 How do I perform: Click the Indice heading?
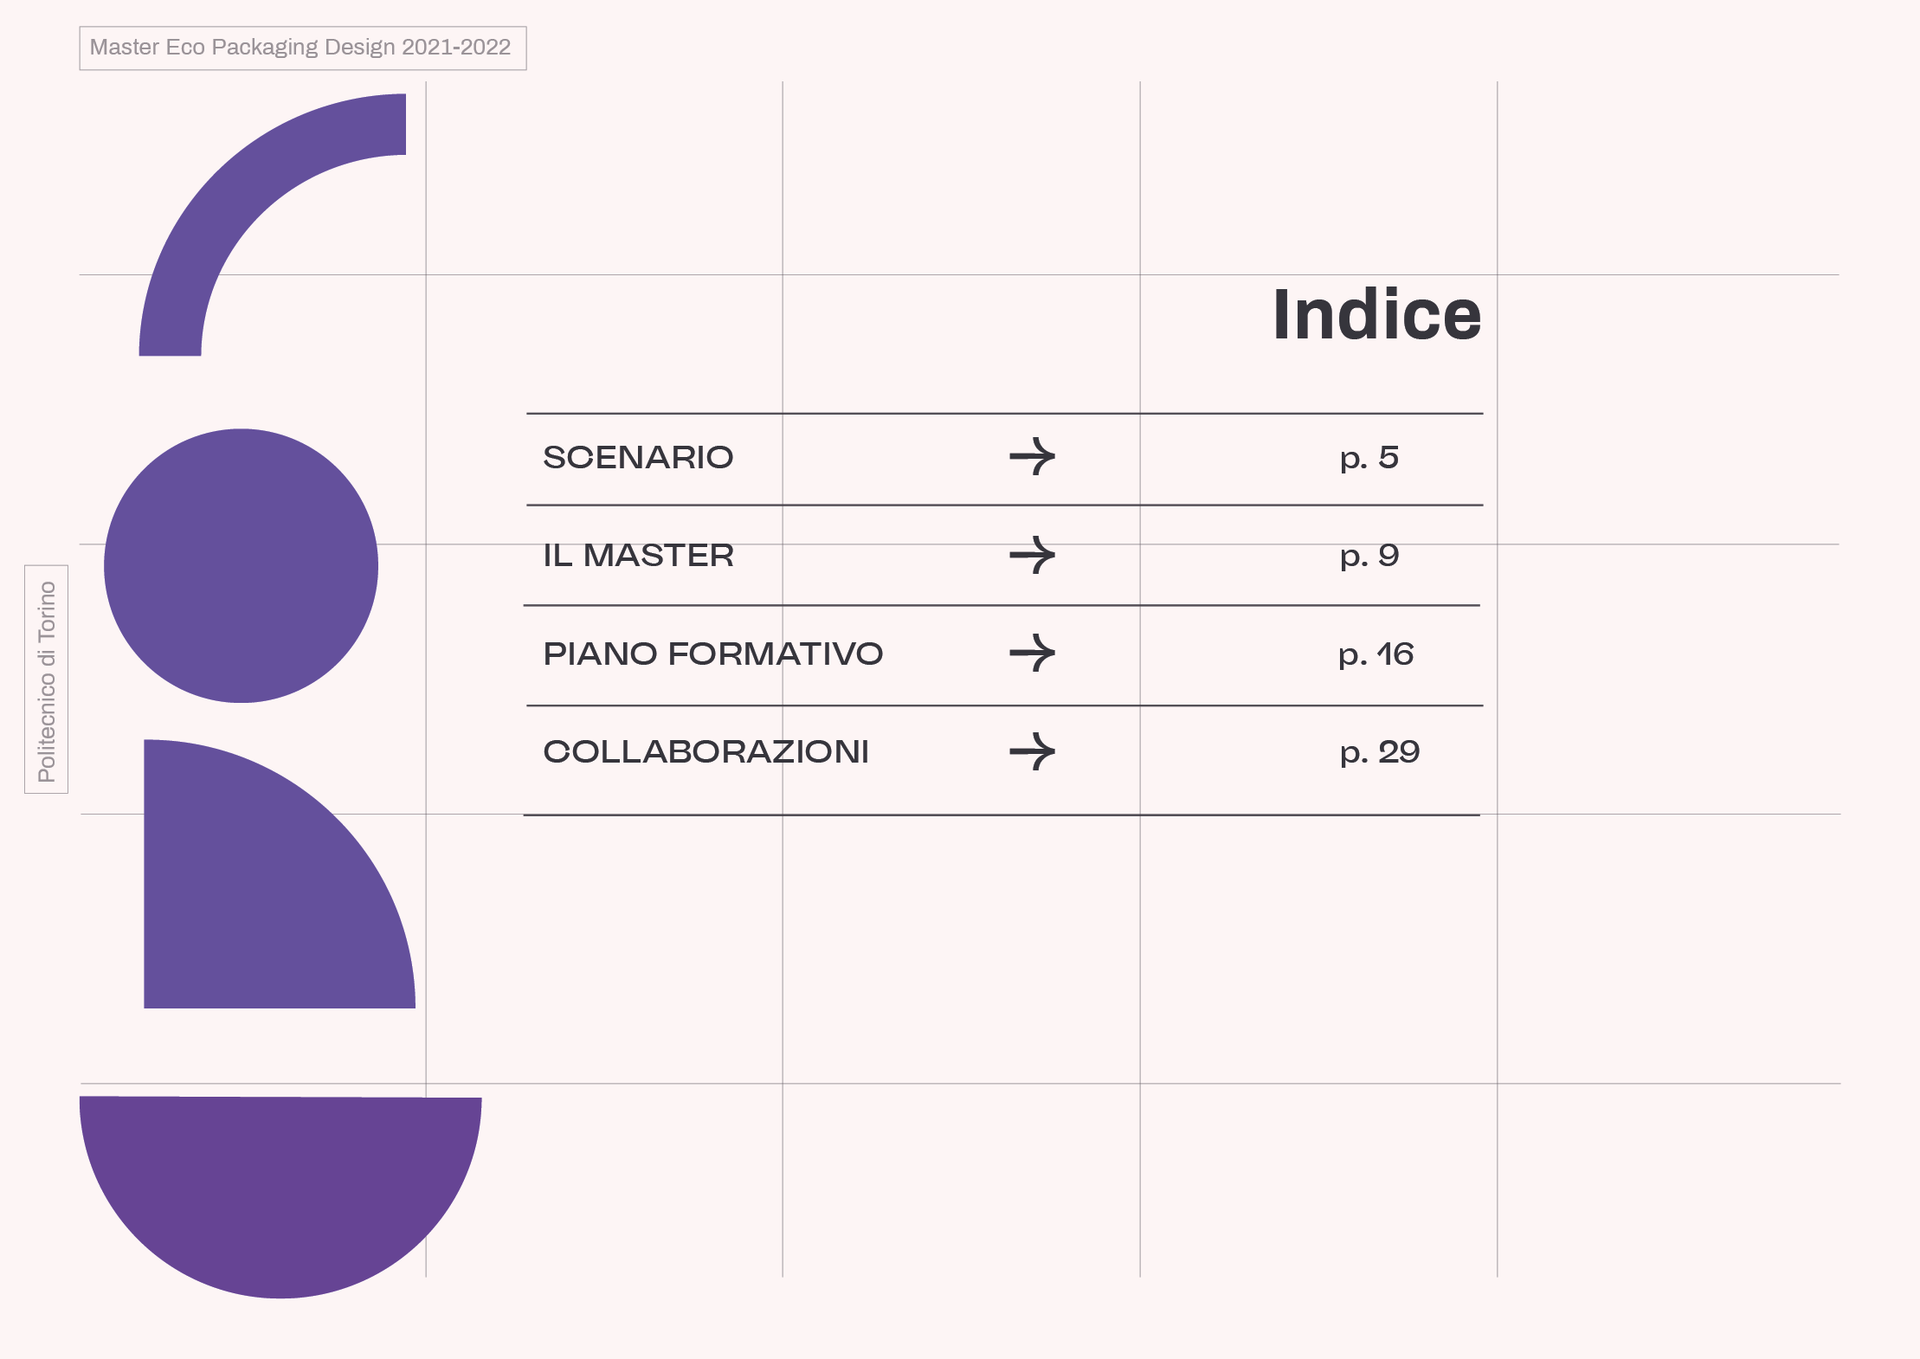pos(1376,315)
